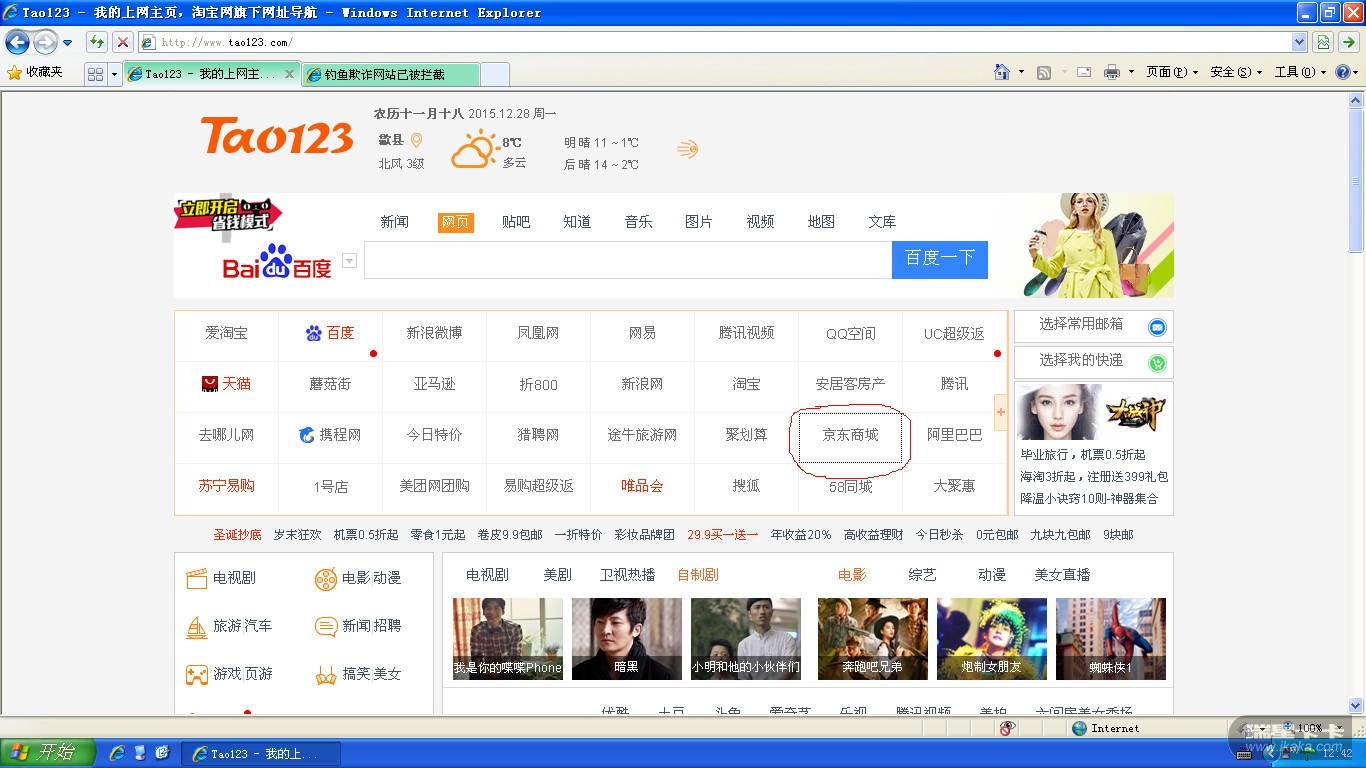
Task: Select the 地图 search tab
Action: 821,222
